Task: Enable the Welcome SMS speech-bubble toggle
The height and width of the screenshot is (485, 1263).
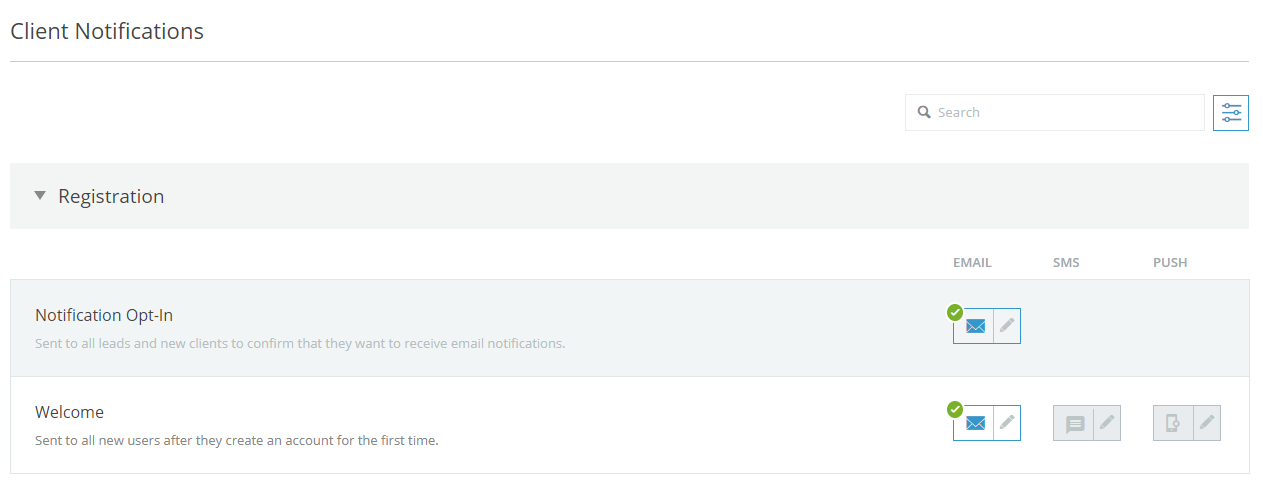Action: 1074,423
